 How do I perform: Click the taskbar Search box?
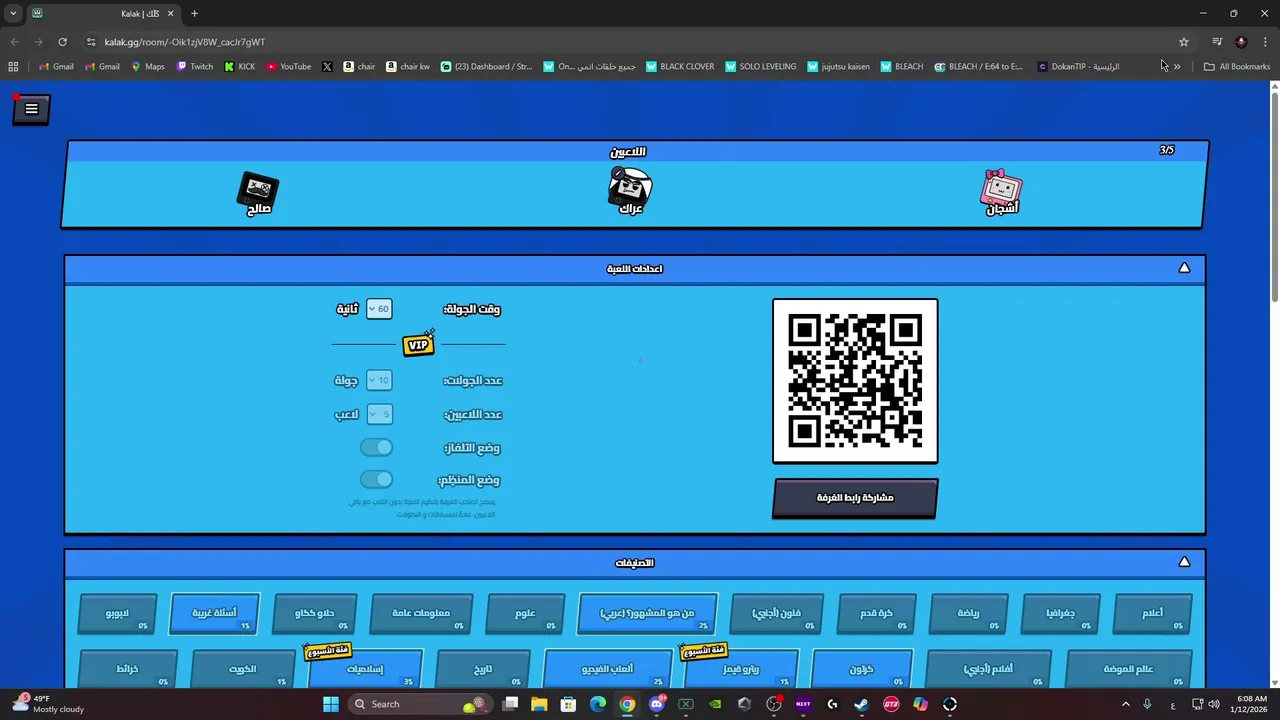pyautogui.click(x=420, y=704)
